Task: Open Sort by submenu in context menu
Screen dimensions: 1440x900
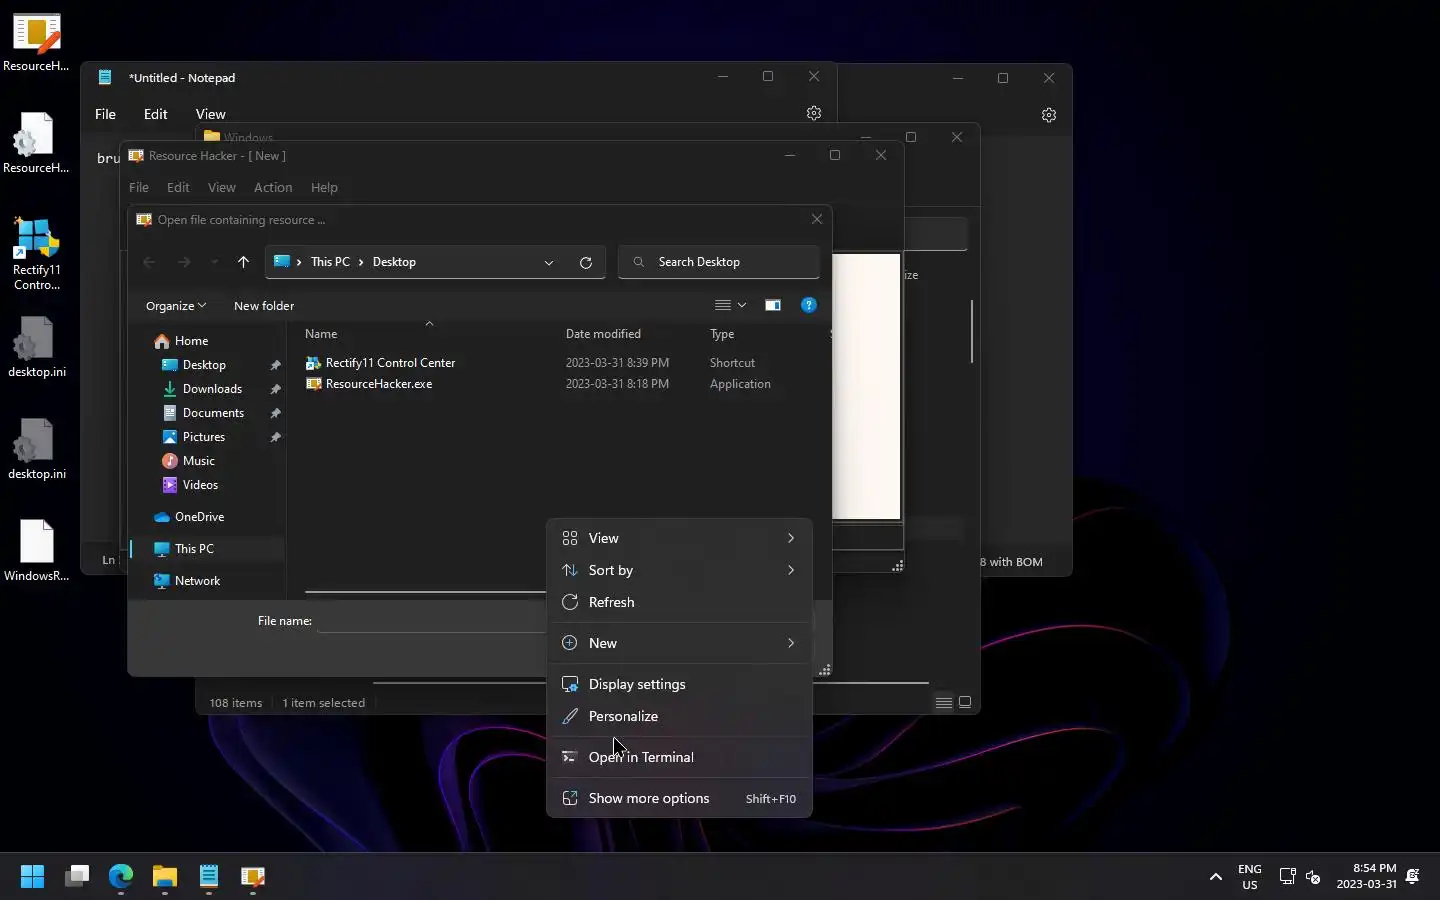Action: coord(679,570)
